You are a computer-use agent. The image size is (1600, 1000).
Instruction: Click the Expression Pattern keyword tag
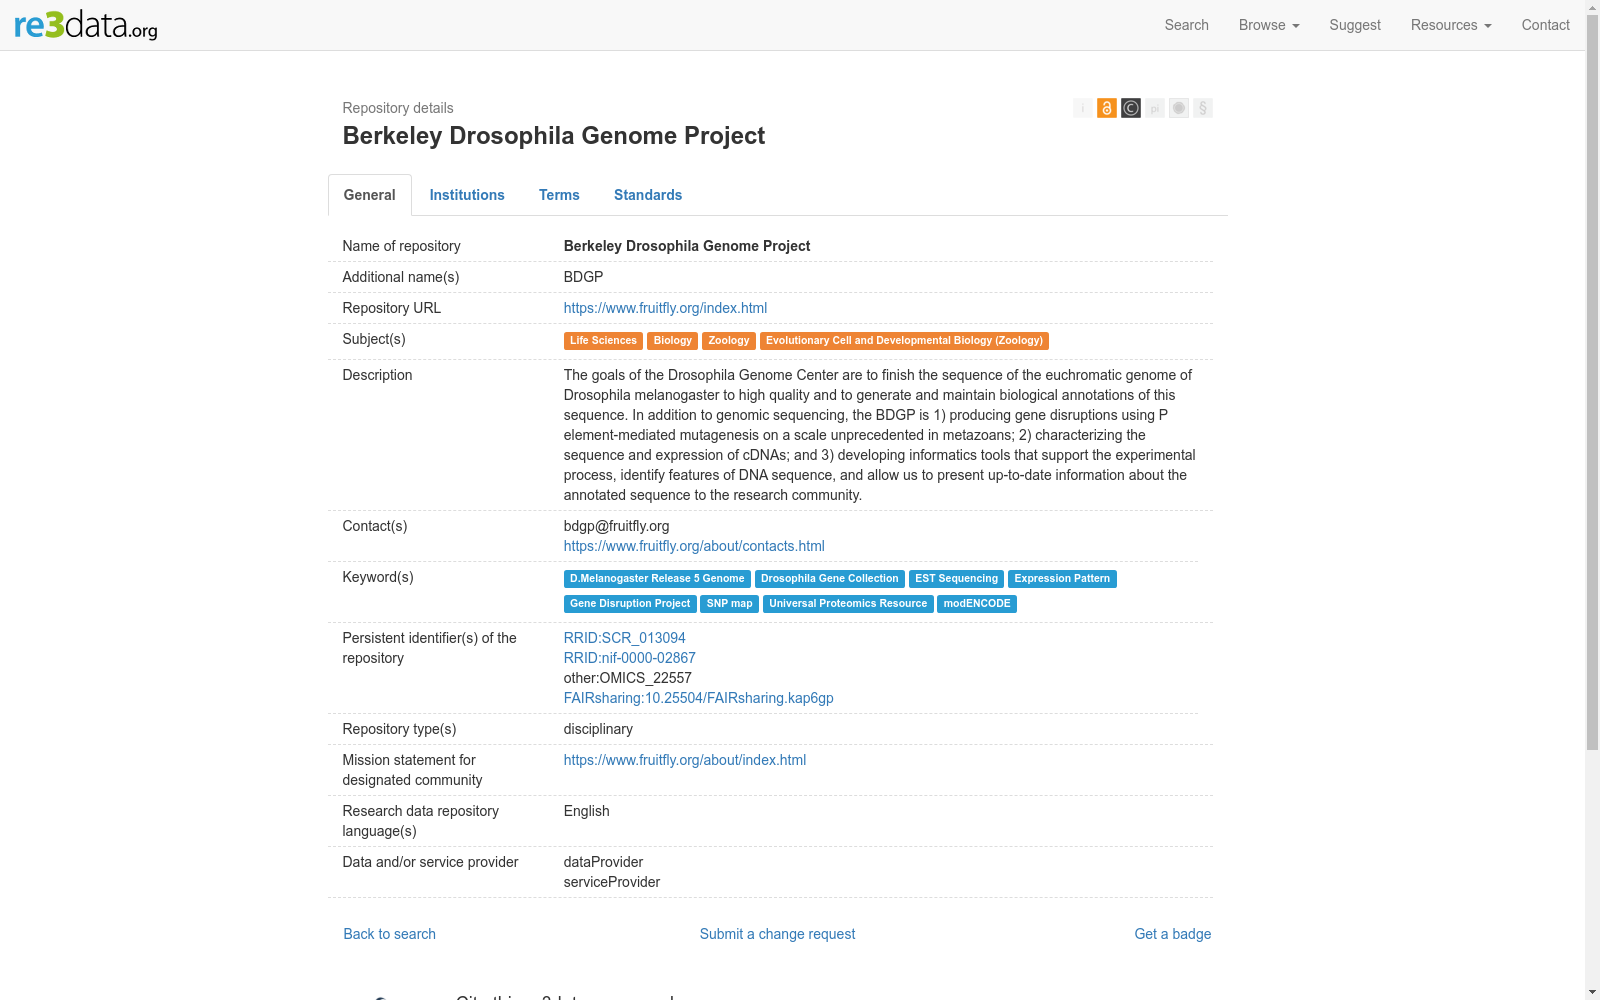(1062, 579)
